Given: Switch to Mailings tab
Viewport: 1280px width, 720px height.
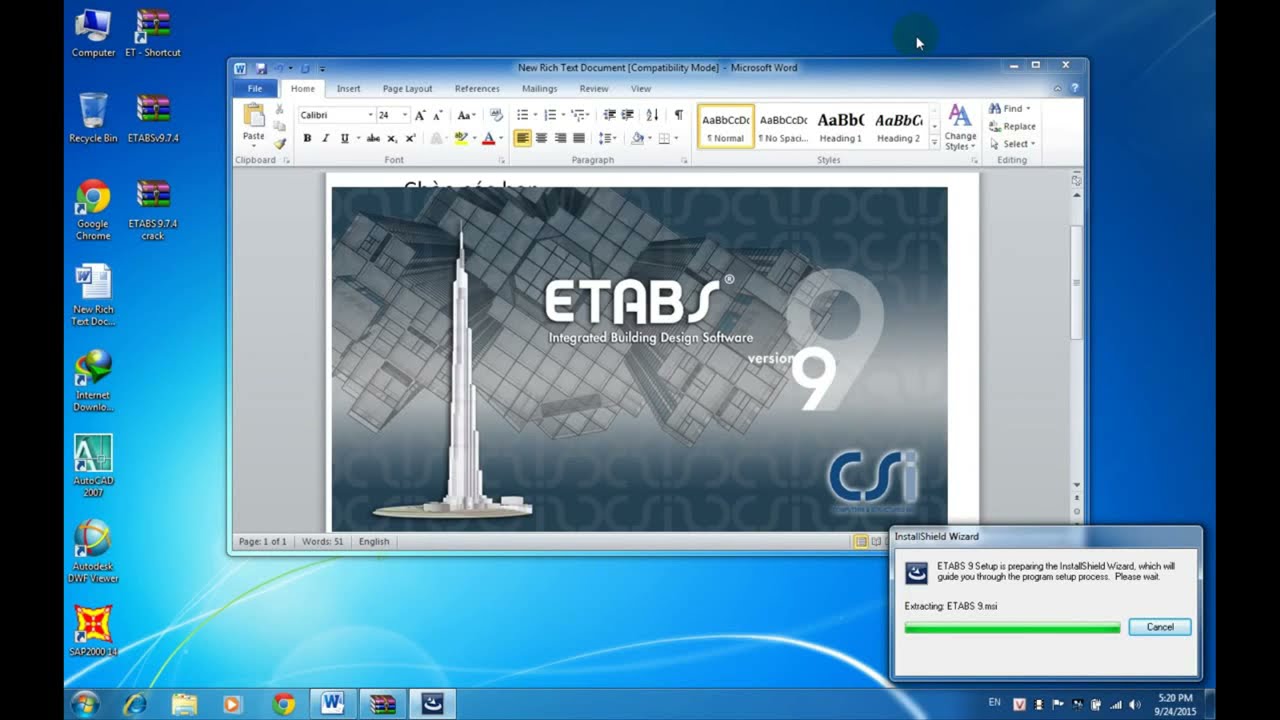Looking at the screenshot, I should [x=539, y=89].
